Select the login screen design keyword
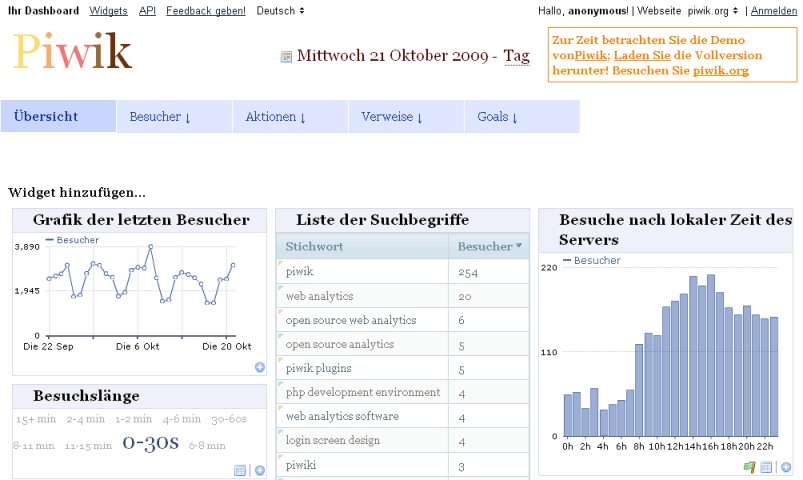803x480 pixels. pos(333,440)
